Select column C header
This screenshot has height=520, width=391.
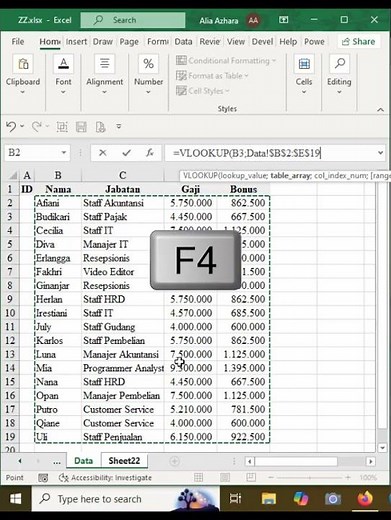pyautogui.click(x=122, y=175)
